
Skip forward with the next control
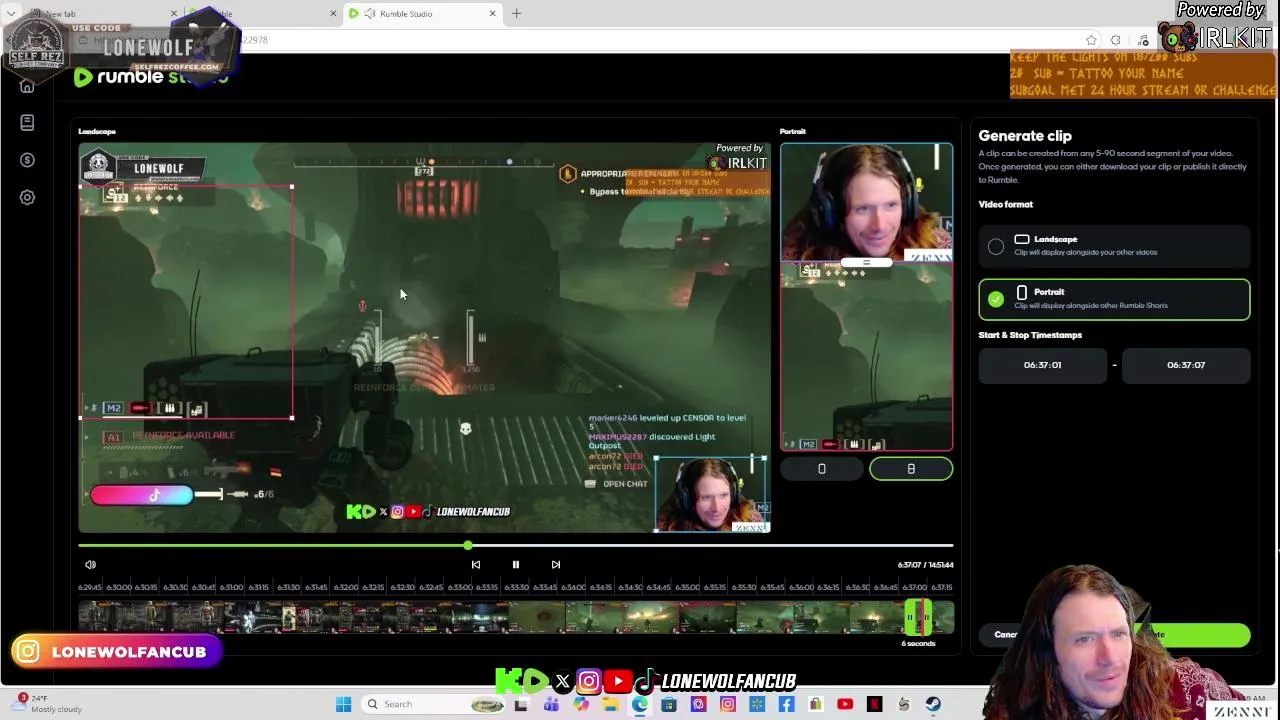pyautogui.click(x=556, y=565)
